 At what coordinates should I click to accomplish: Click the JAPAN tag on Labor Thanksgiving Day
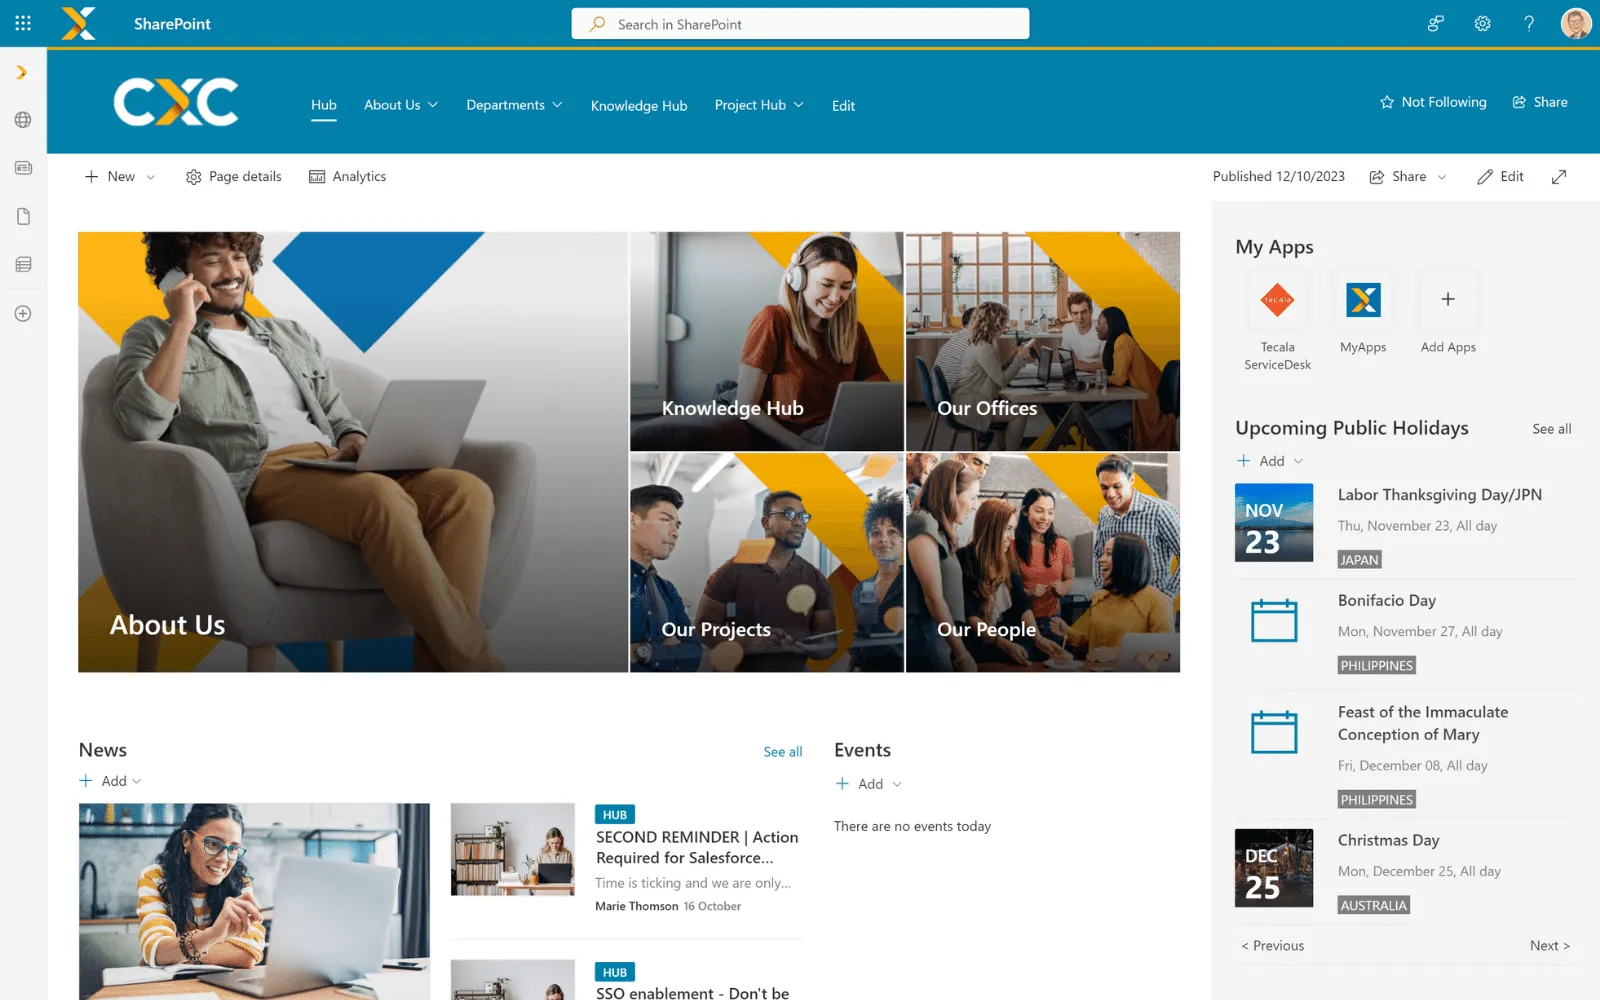click(1360, 560)
